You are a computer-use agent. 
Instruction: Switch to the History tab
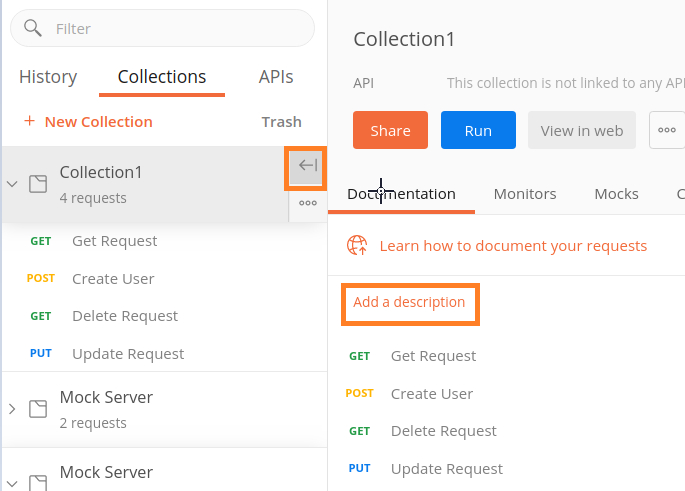[48, 77]
